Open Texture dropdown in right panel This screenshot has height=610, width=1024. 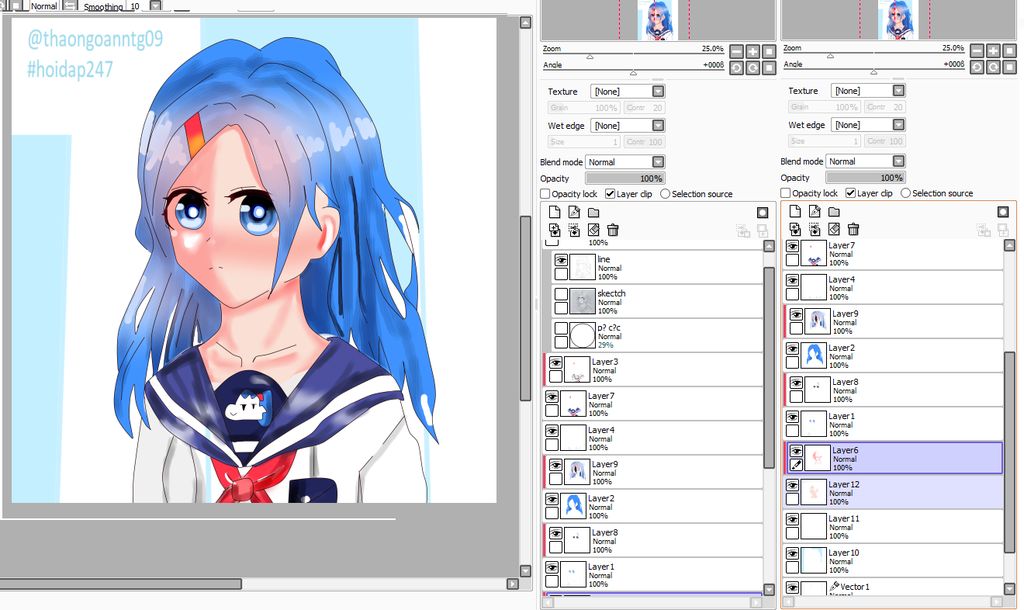[899, 91]
